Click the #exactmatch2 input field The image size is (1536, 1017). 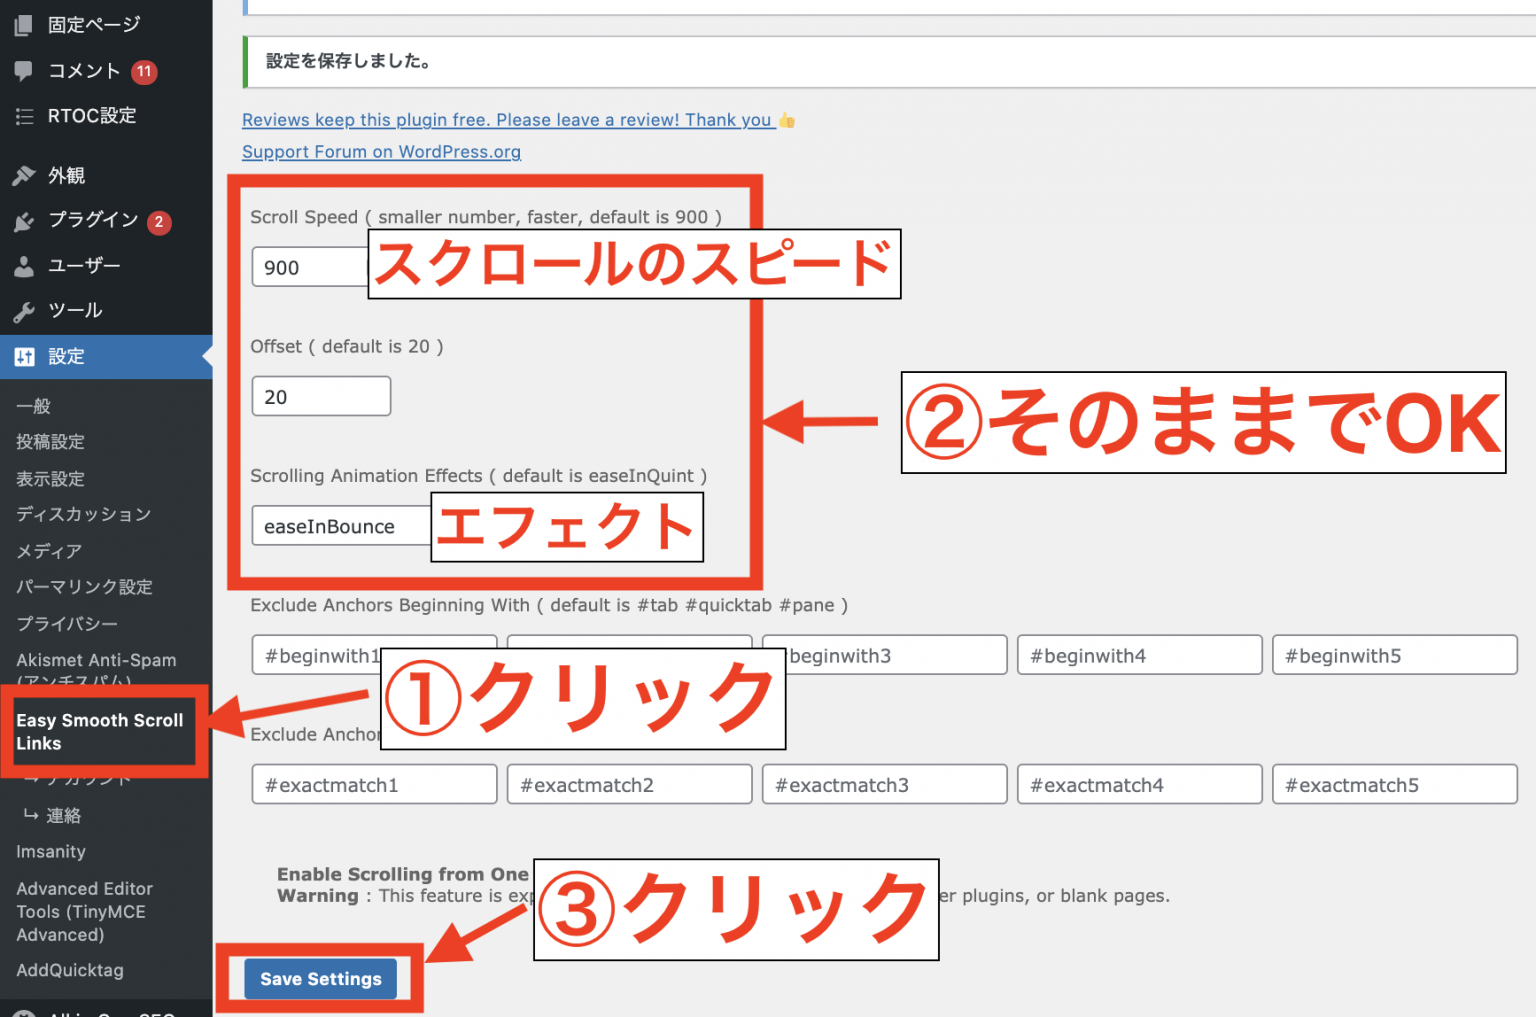629,784
